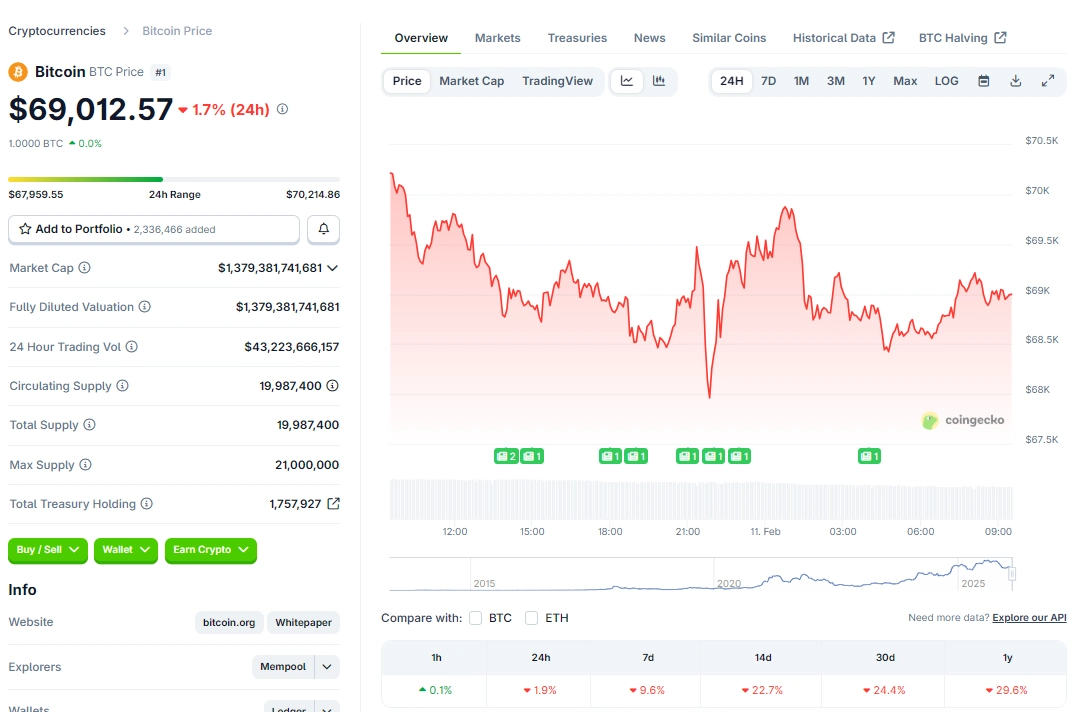1092x712 pixels.
Task: Enable the BTC comparison checkbox
Action: (x=475, y=618)
